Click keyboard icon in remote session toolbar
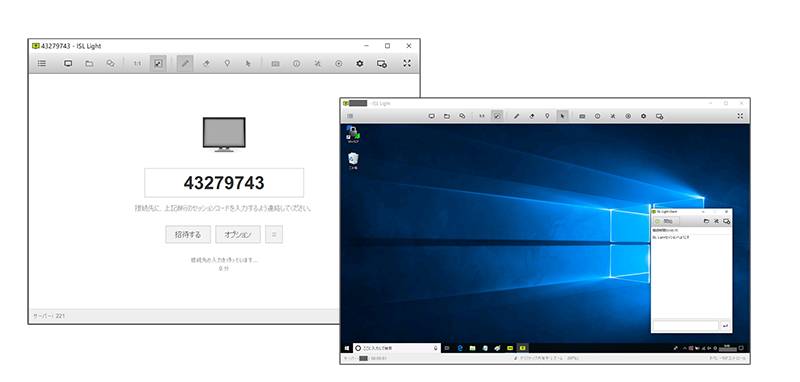This screenshot has height=382, width=800. (582, 116)
